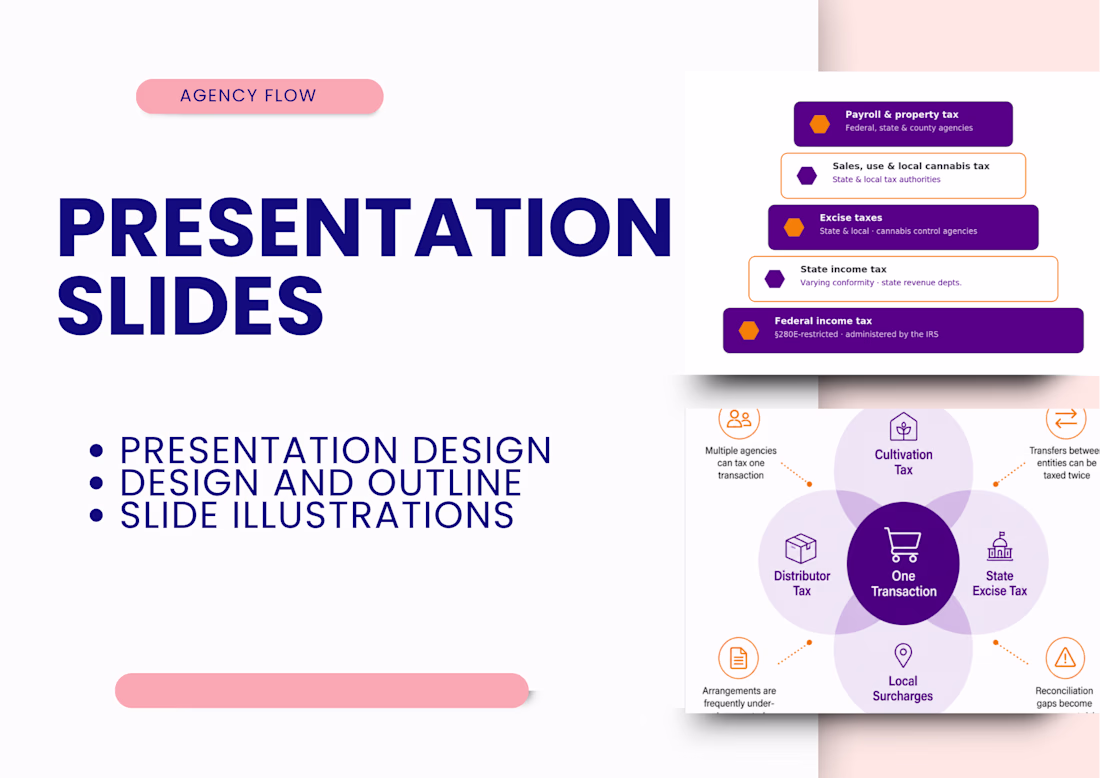Click the purple hexagon beside State income tax

point(774,279)
